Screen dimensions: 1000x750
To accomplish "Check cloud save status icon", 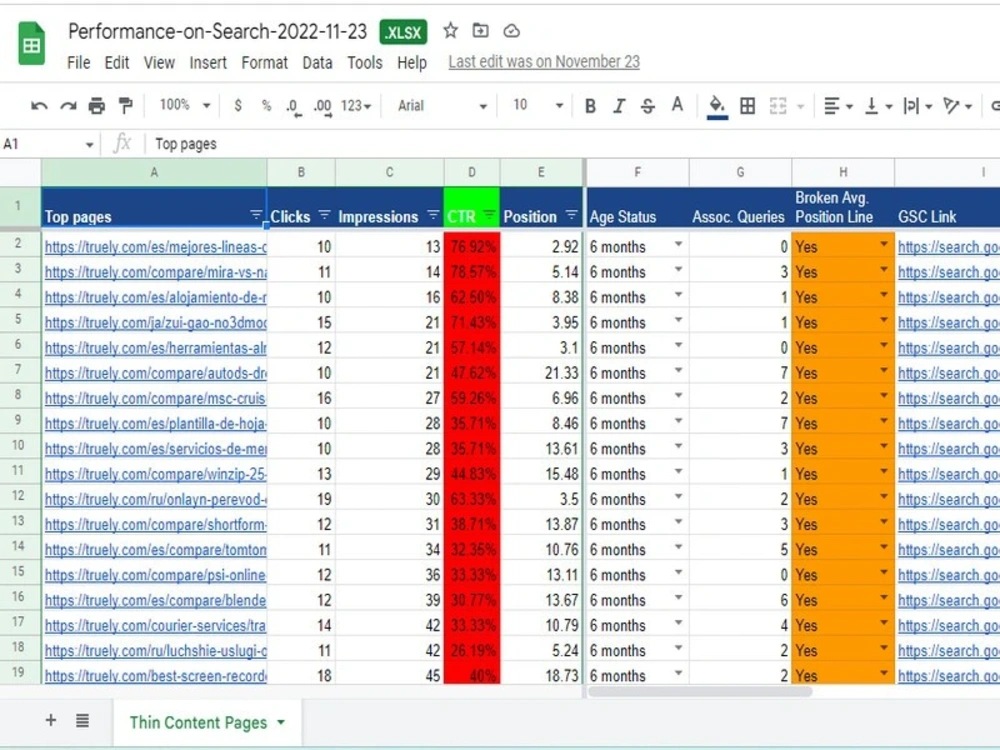I will pos(511,31).
